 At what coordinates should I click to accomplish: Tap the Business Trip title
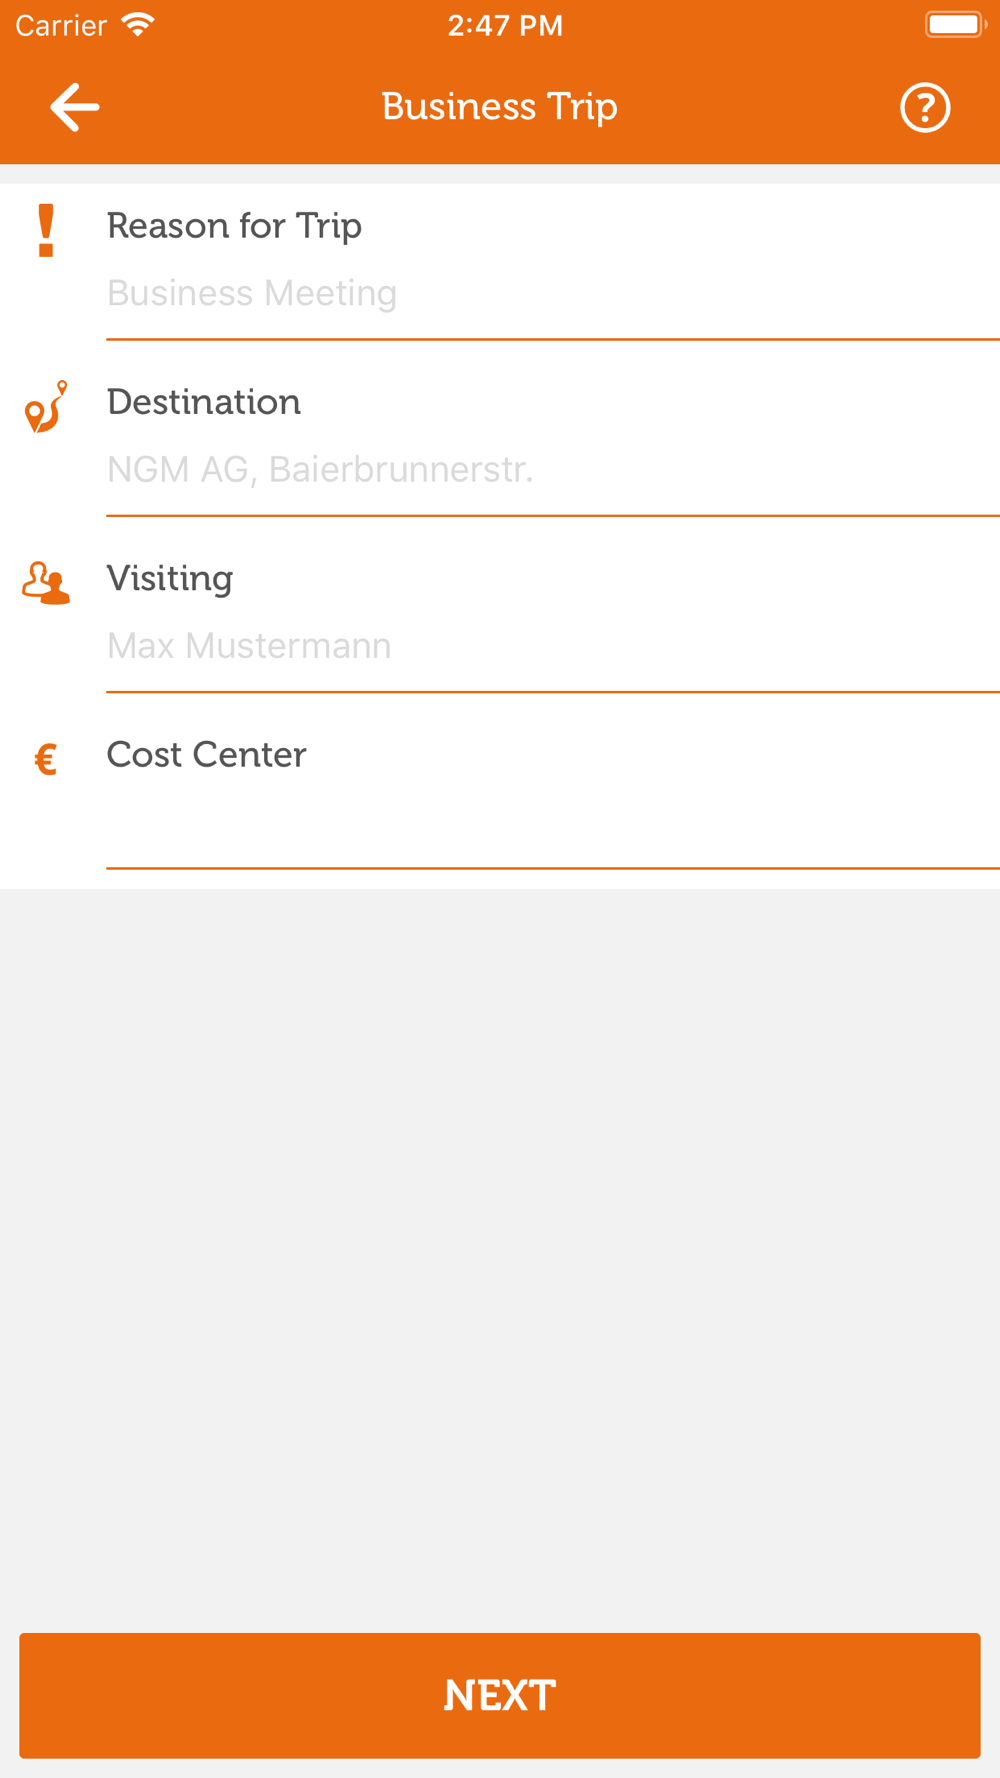(x=499, y=107)
